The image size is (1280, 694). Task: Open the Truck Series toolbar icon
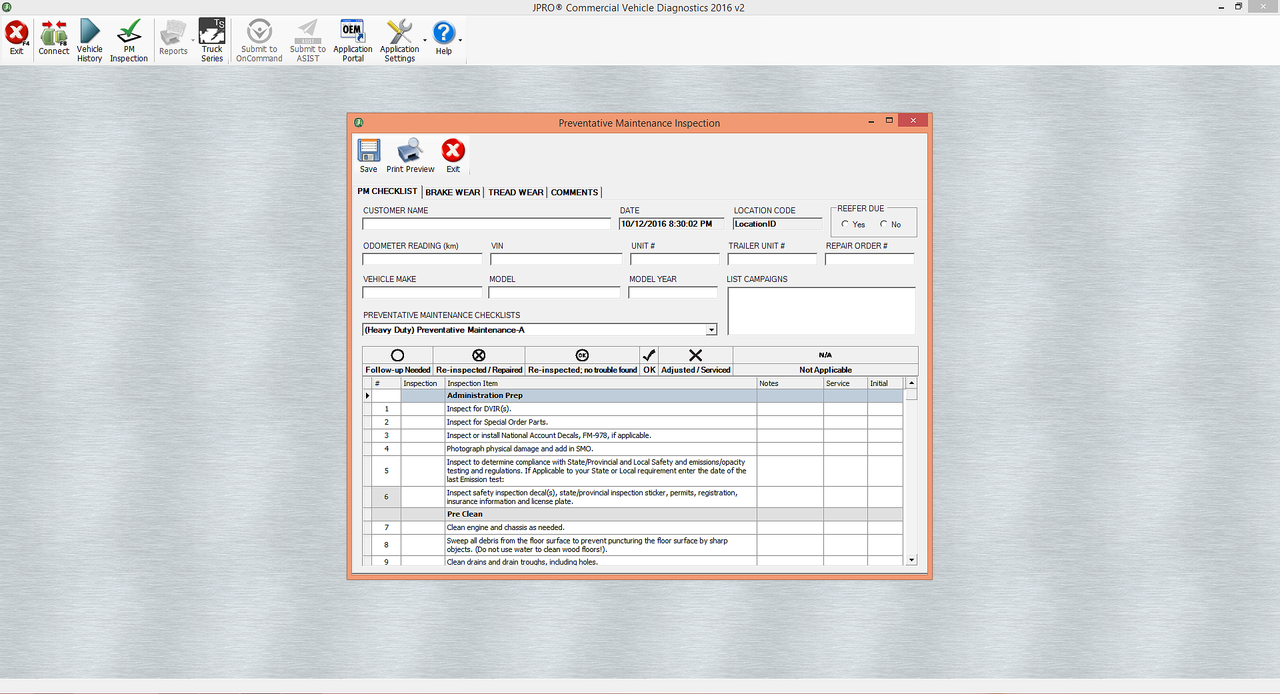[212, 41]
